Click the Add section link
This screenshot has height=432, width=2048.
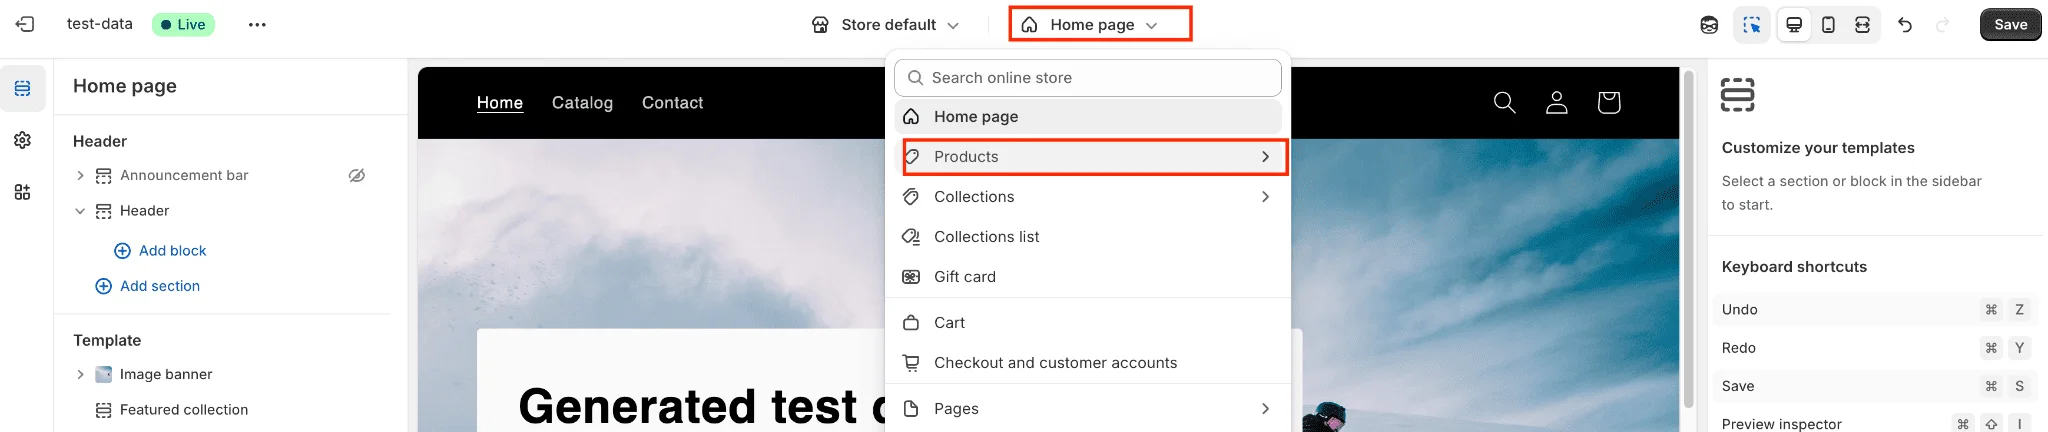click(159, 286)
